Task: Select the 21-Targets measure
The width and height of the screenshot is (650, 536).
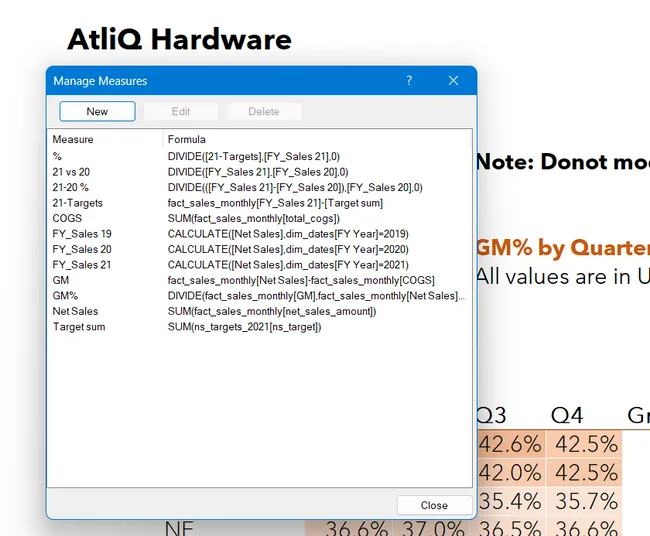Action: click(78, 203)
